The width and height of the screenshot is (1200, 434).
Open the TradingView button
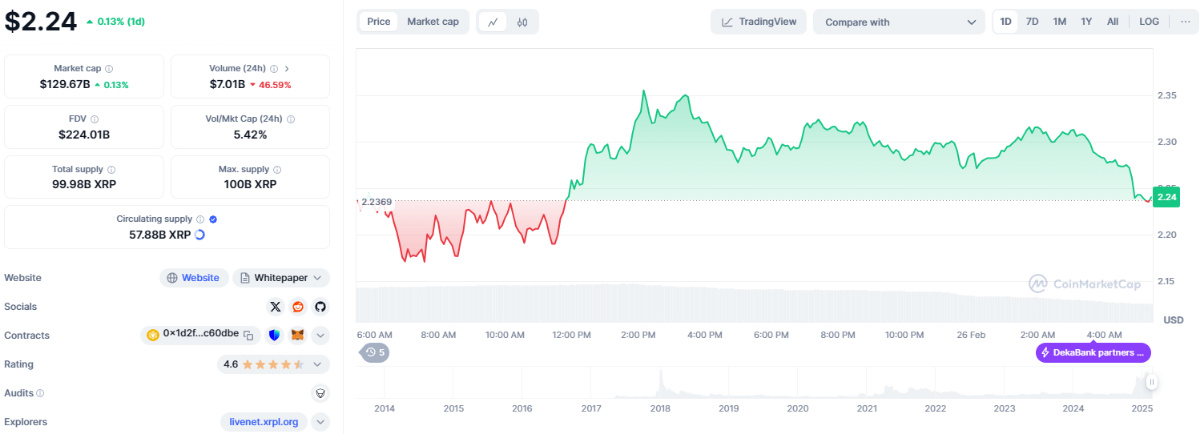(759, 22)
